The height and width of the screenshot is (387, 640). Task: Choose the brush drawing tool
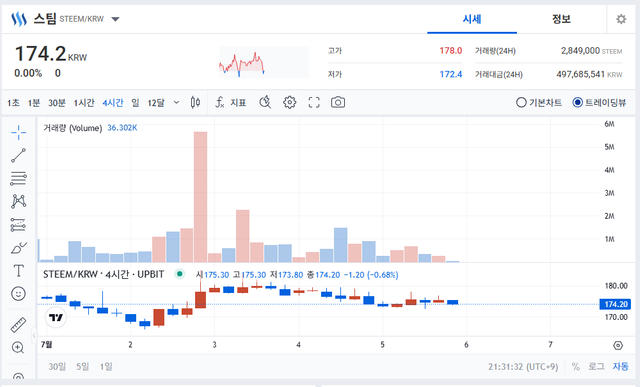tap(18, 248)
